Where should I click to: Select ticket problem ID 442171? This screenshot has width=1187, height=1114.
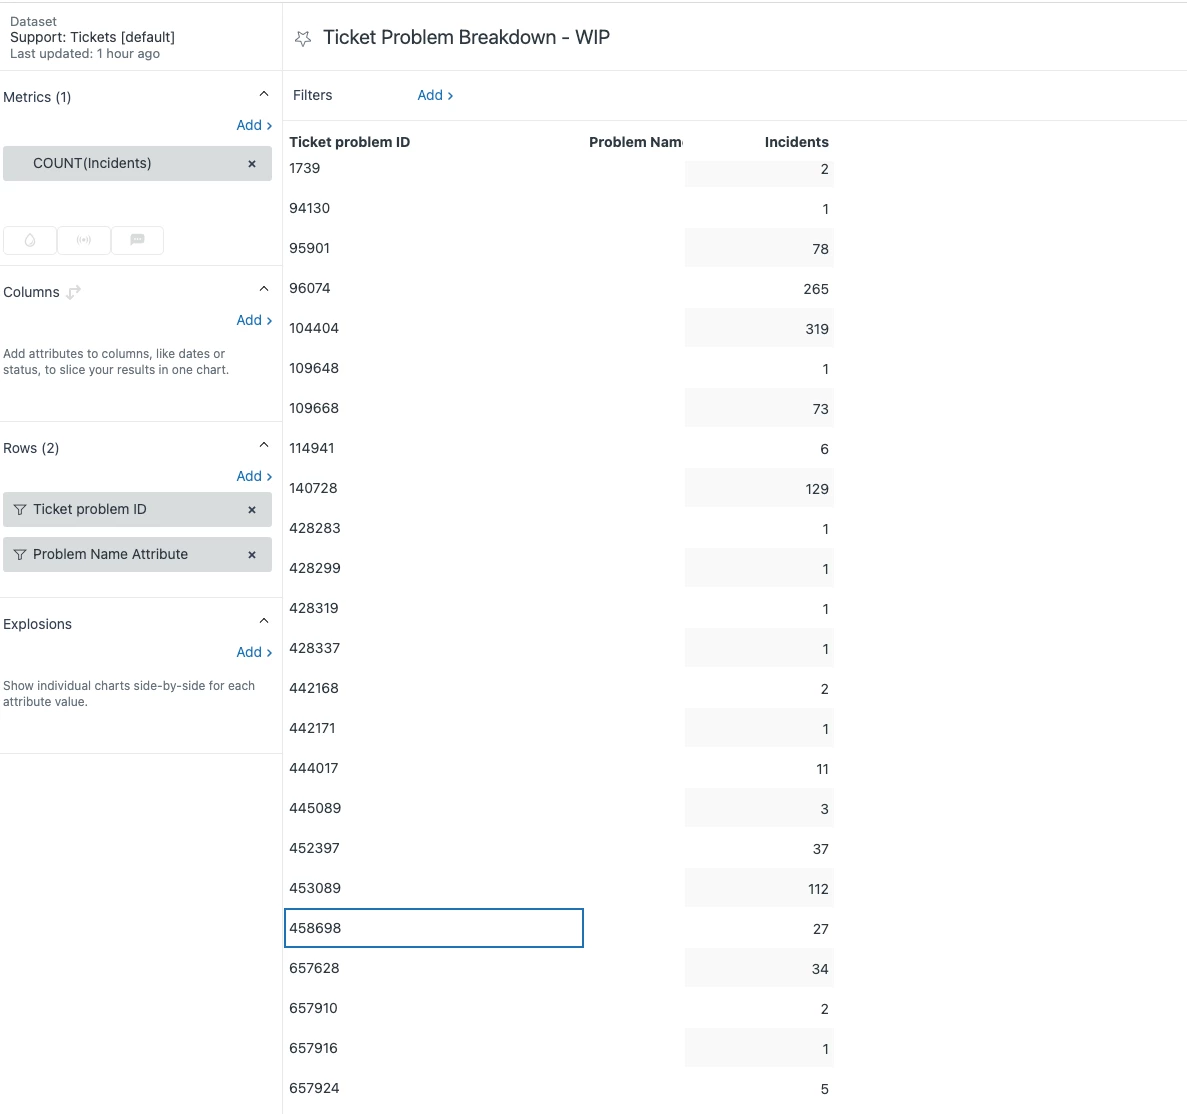[x=312, y=728]
